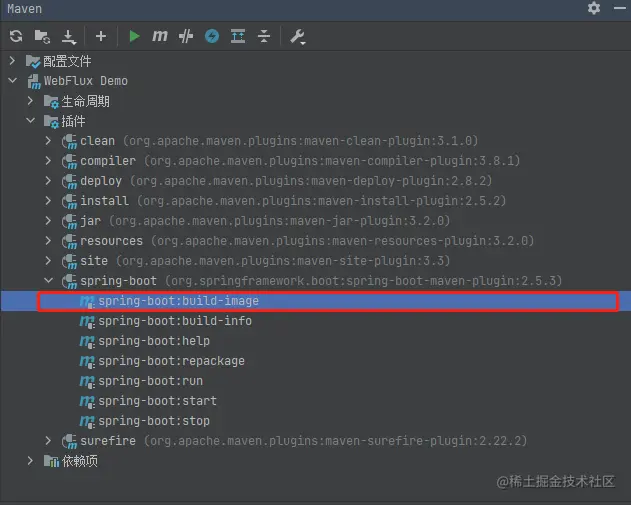Click the maven-surefire-plugin:2.22.2 text
The width and height of the screenshot is (631, 505).
(x=422, y=441)
